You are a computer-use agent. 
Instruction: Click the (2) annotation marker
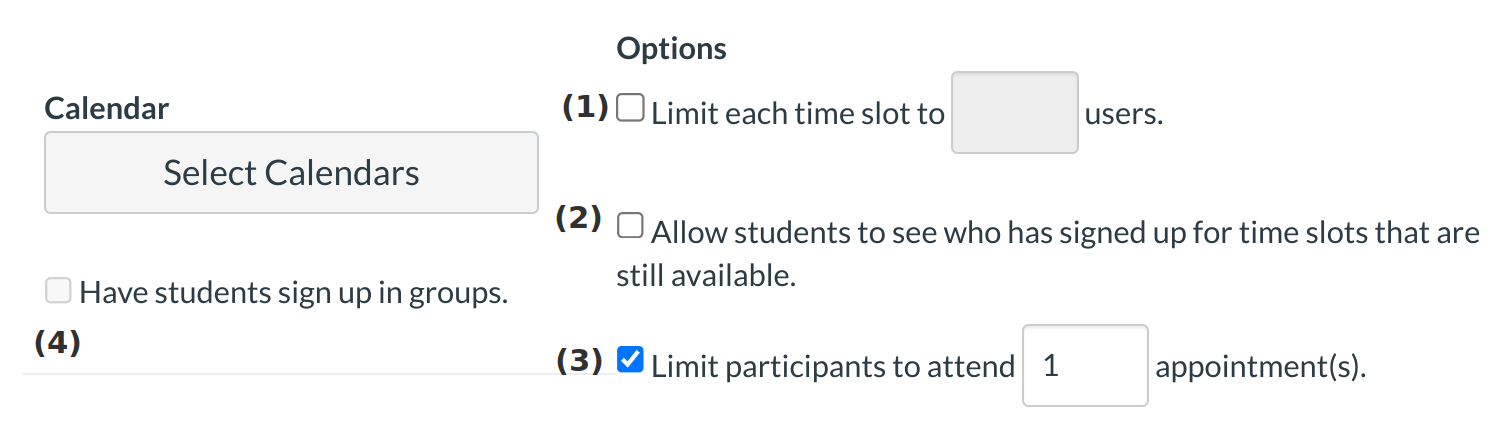[x=578, y=220]
